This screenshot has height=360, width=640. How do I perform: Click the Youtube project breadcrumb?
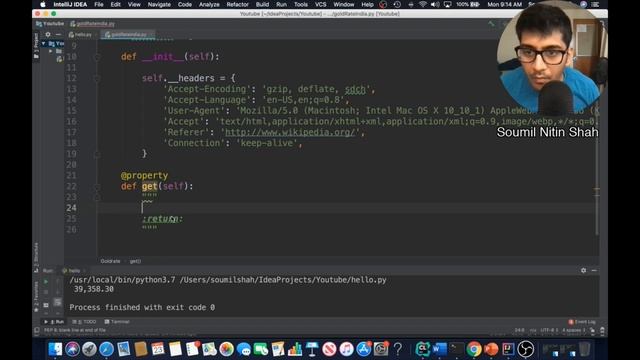click(x=50, y=24)
